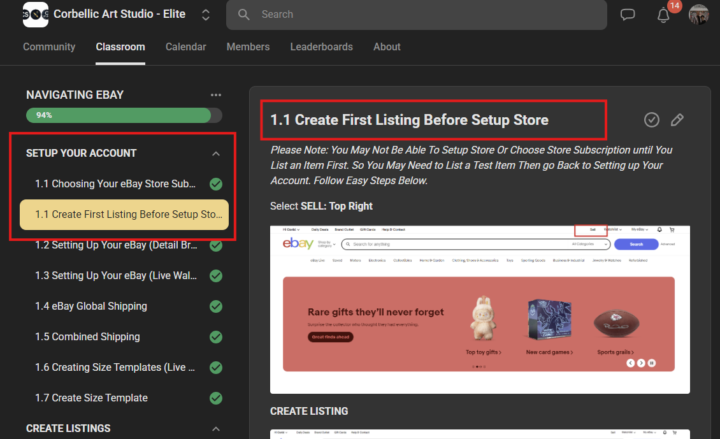
Task: Click the Create Listing heading
Action: click(309, 411)
